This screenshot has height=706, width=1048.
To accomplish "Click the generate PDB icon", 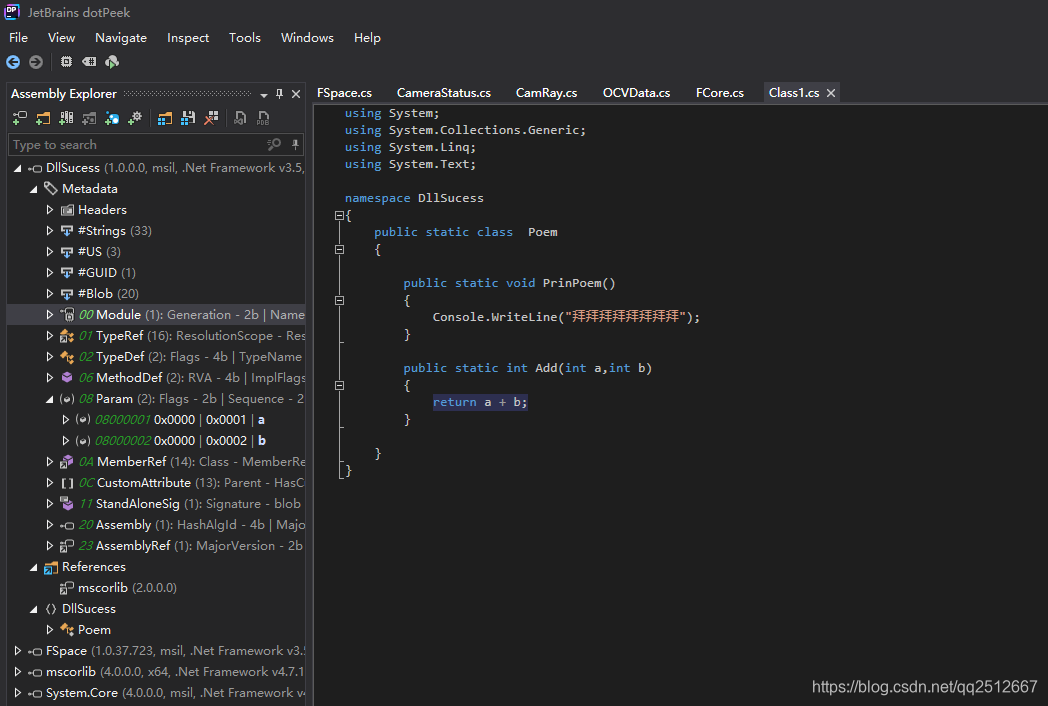I will point(263,118).
